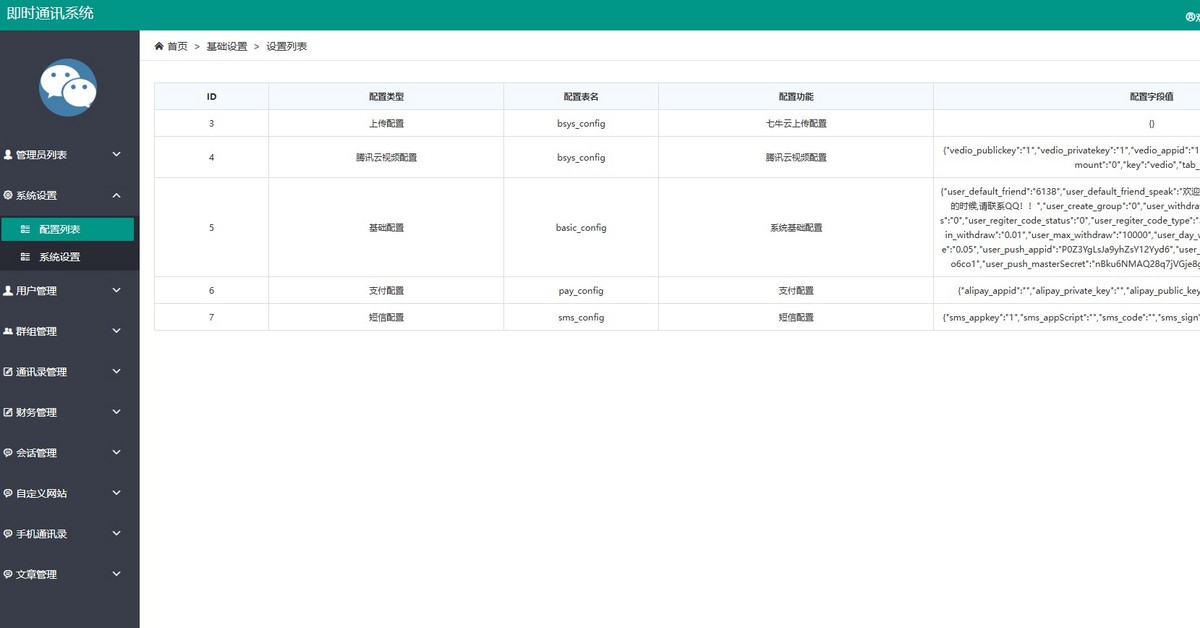This screenshot has width=1200, height=628.
Task: Click the 通讯录管理 edit icon
Action: pos(8,372)
